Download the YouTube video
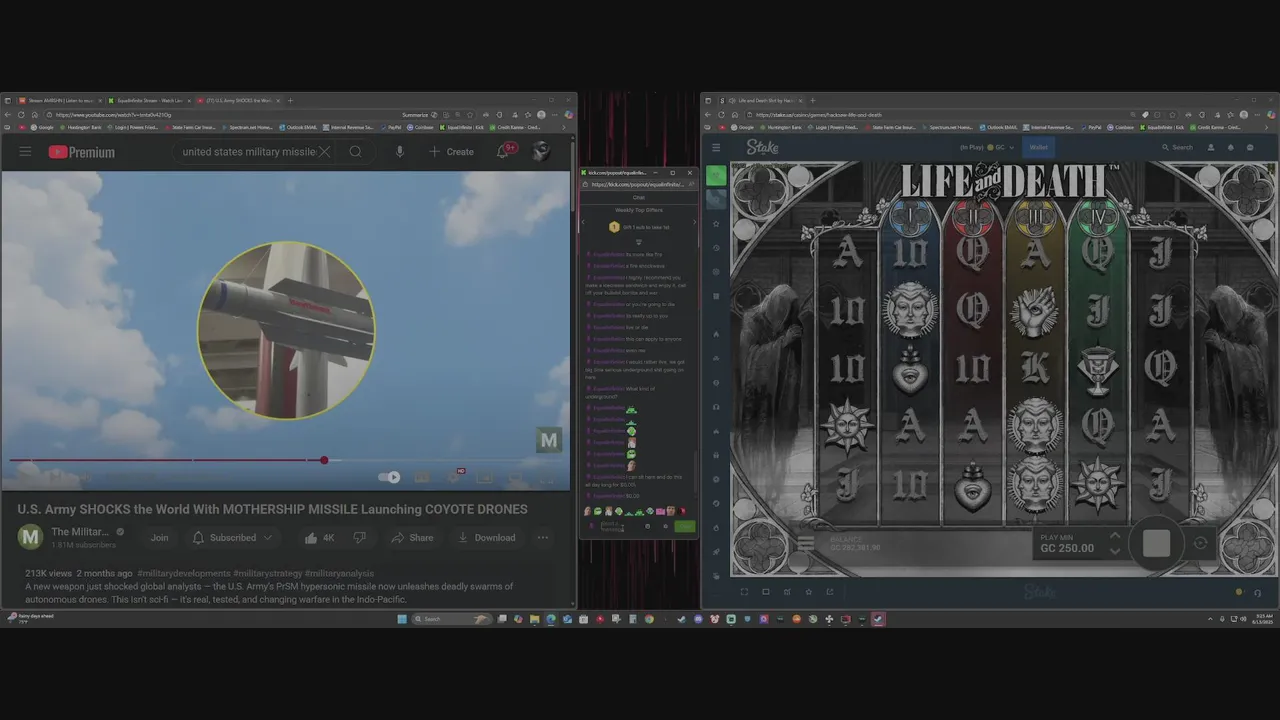1280x720 pixels. coord(486,538)
